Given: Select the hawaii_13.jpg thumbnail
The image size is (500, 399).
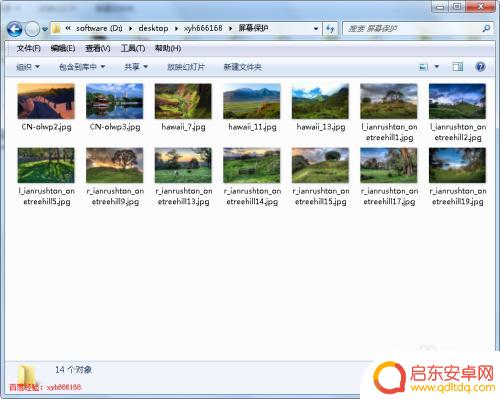Looking at the screenshot, I should point(320,101).
